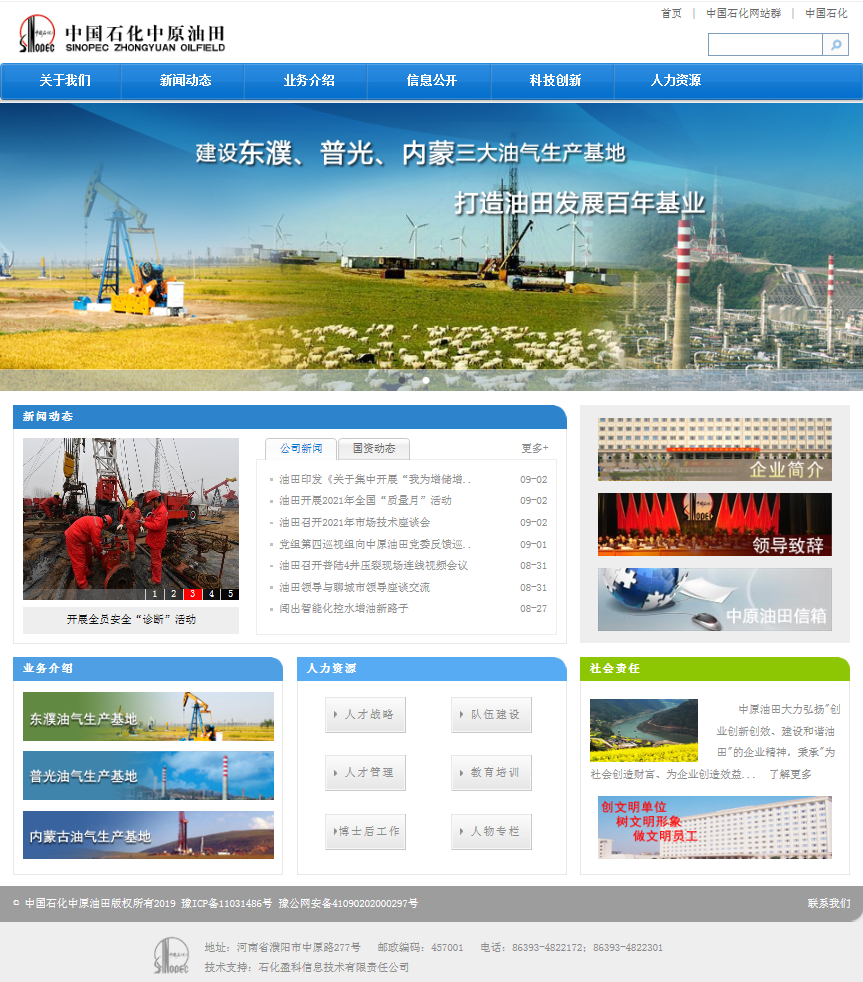Click the 更多+ news link
The image size is (863, 982).
535,448
